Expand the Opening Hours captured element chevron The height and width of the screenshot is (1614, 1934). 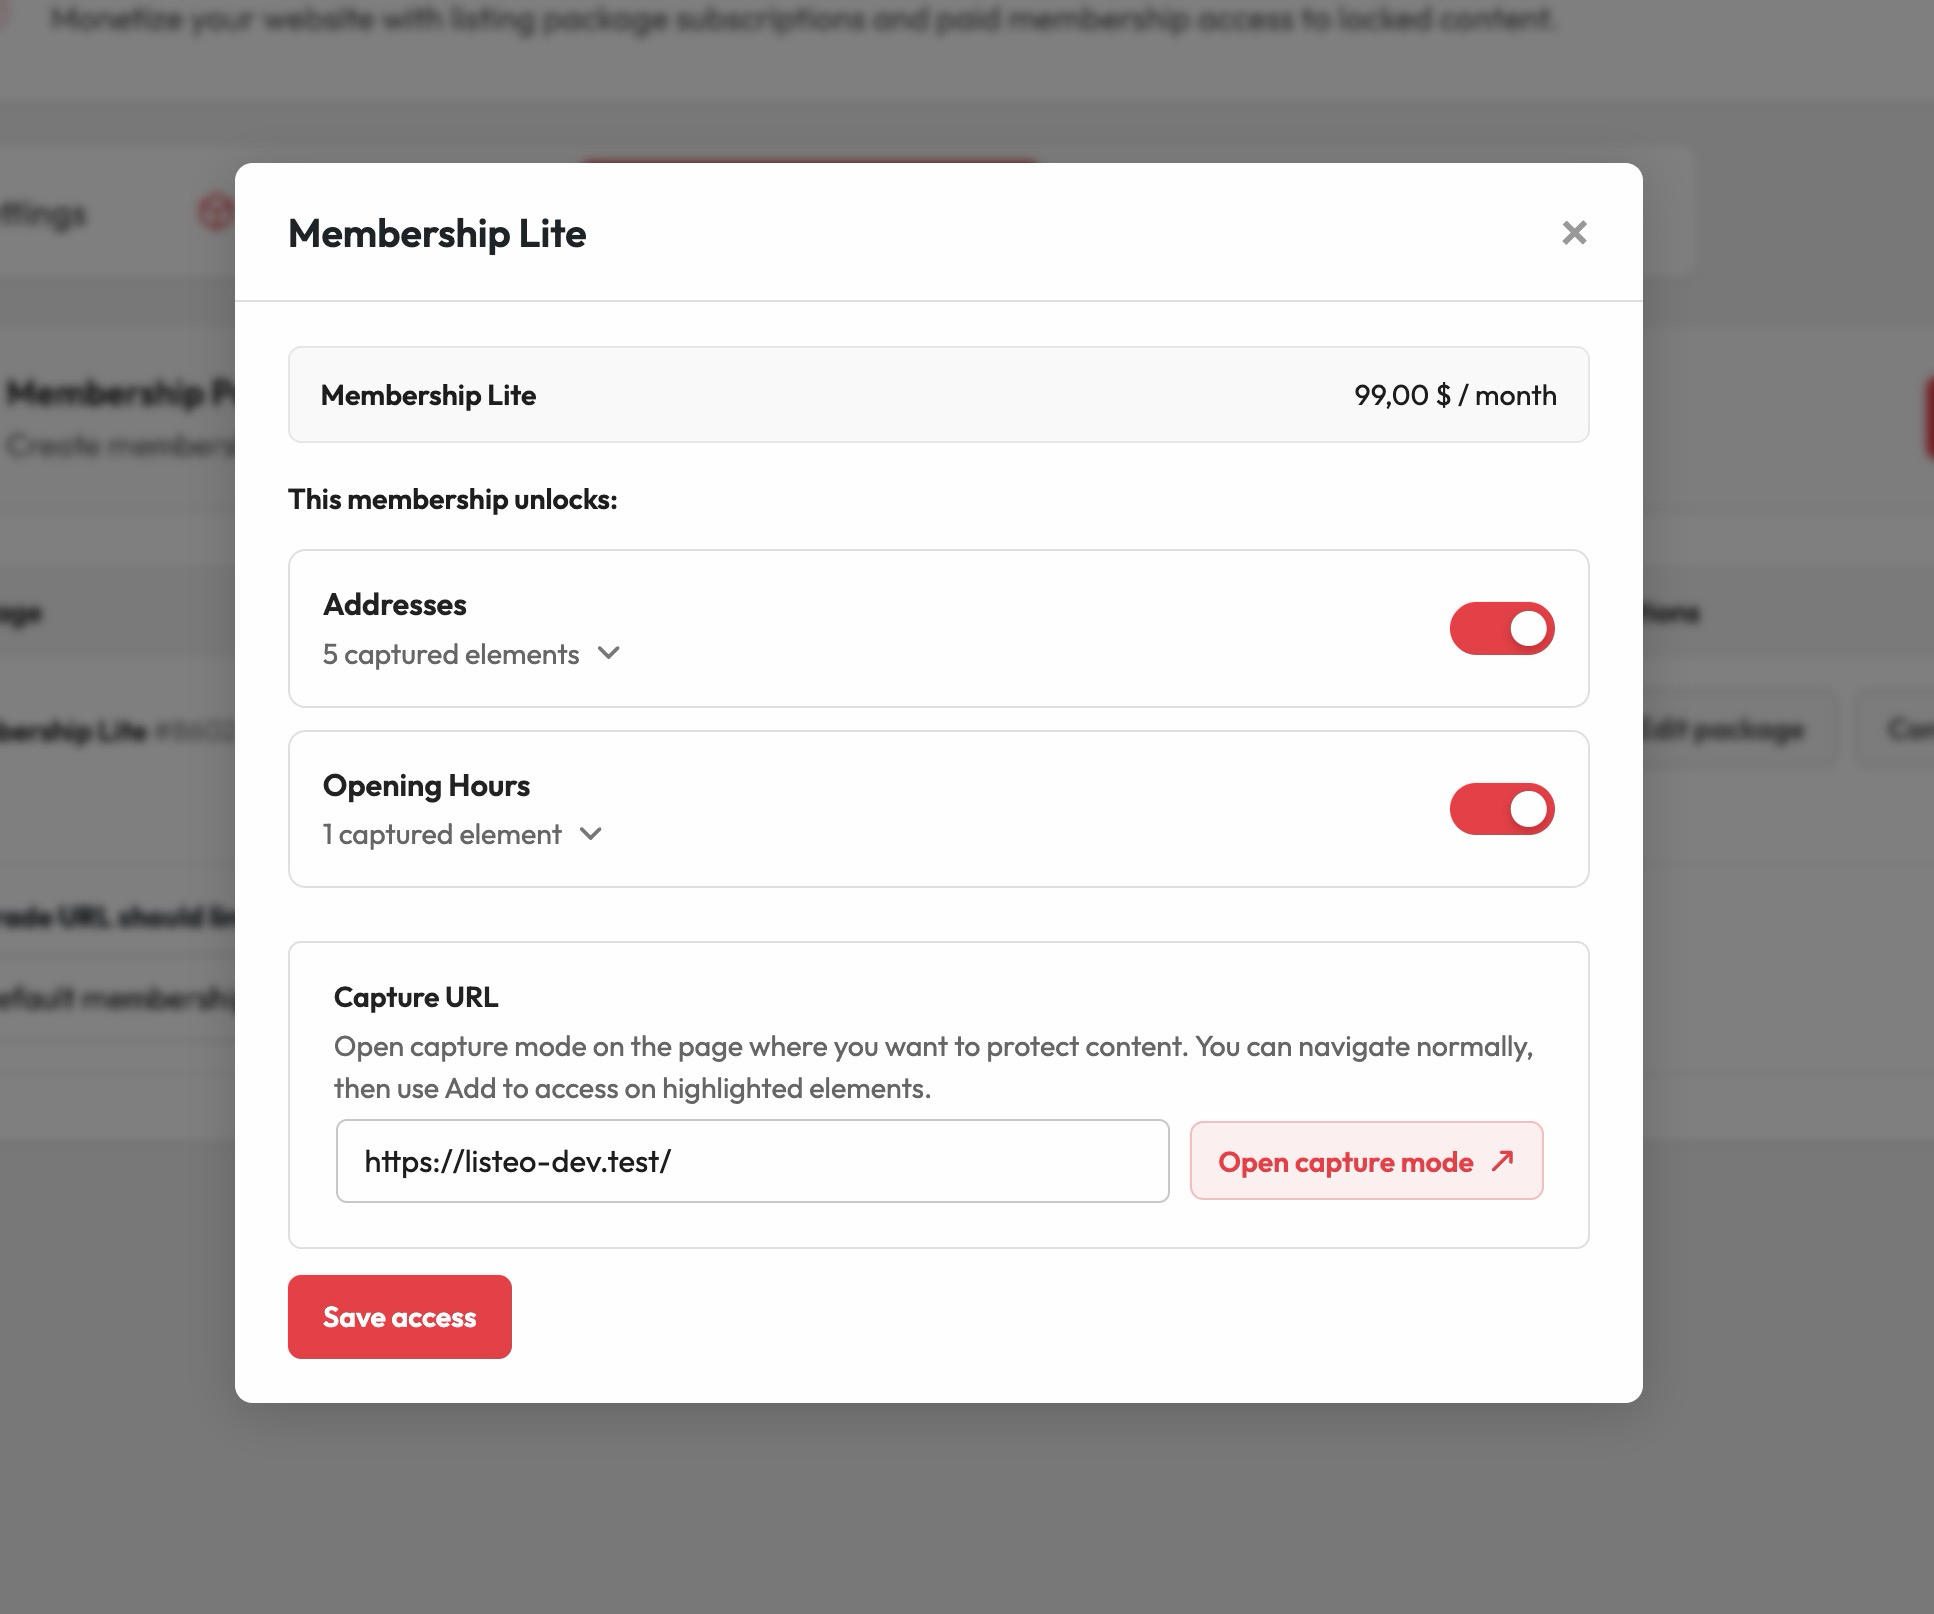pos(591,834)
